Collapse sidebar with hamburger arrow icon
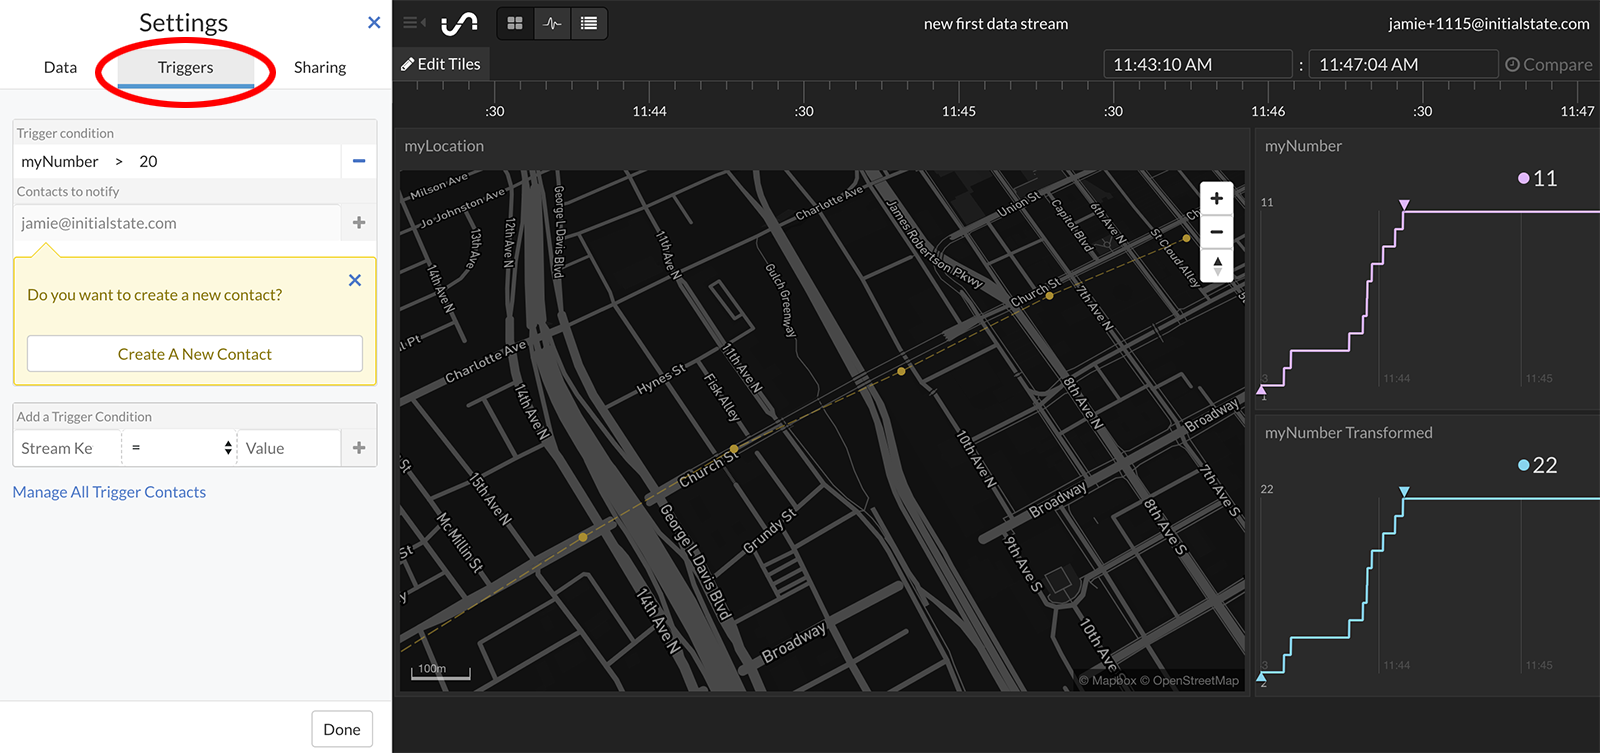 coord(413,23)
